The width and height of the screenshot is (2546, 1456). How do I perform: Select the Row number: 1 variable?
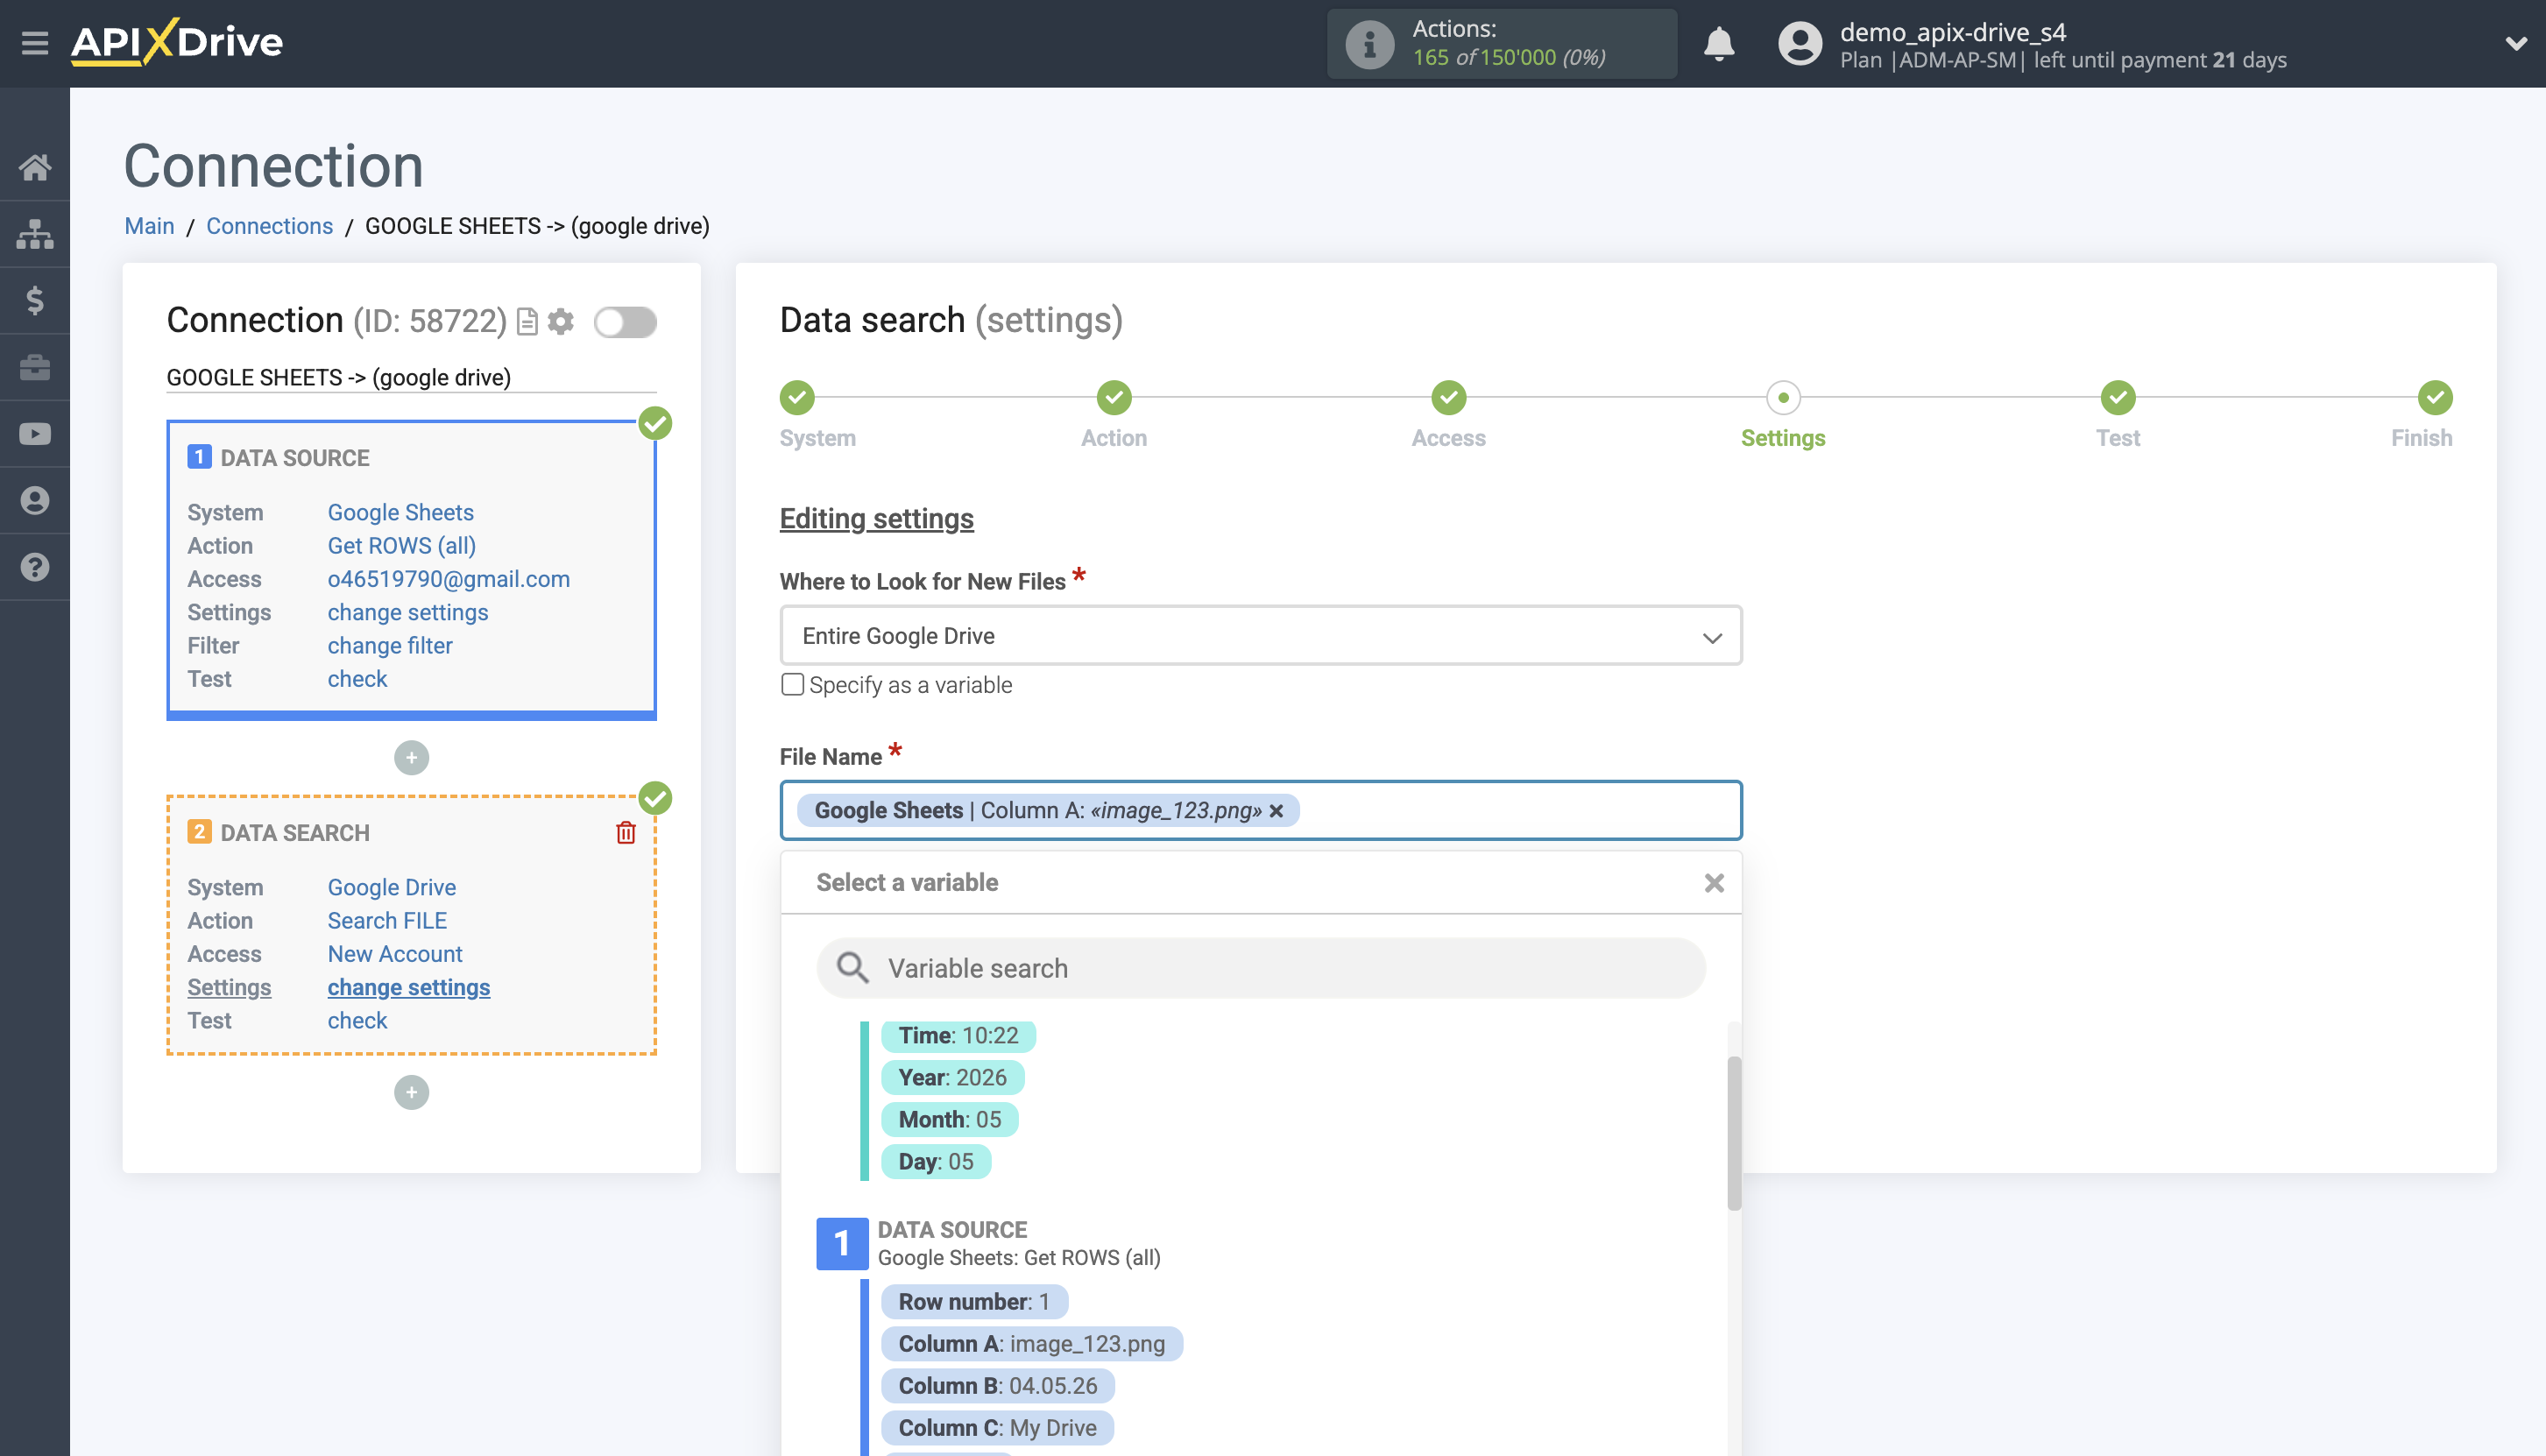pyautogui.click(x=974, y=1301)
